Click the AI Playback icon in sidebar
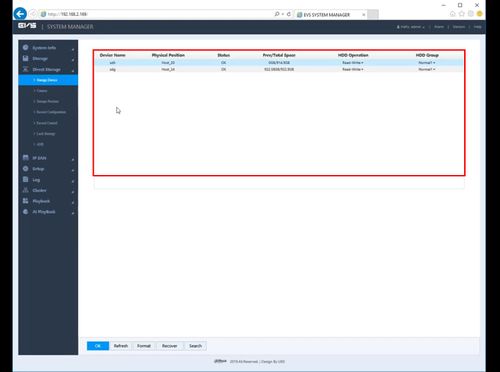 point(26,212)
